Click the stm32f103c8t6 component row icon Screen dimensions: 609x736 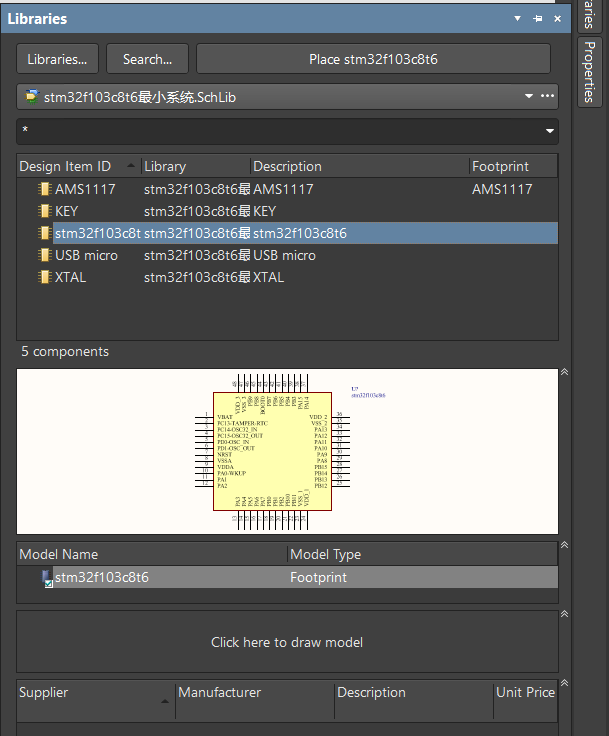(45, 233)
